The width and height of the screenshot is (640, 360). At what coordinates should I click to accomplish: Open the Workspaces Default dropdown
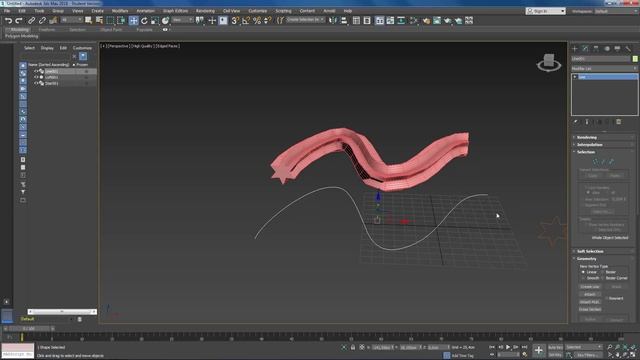(616, 11)
